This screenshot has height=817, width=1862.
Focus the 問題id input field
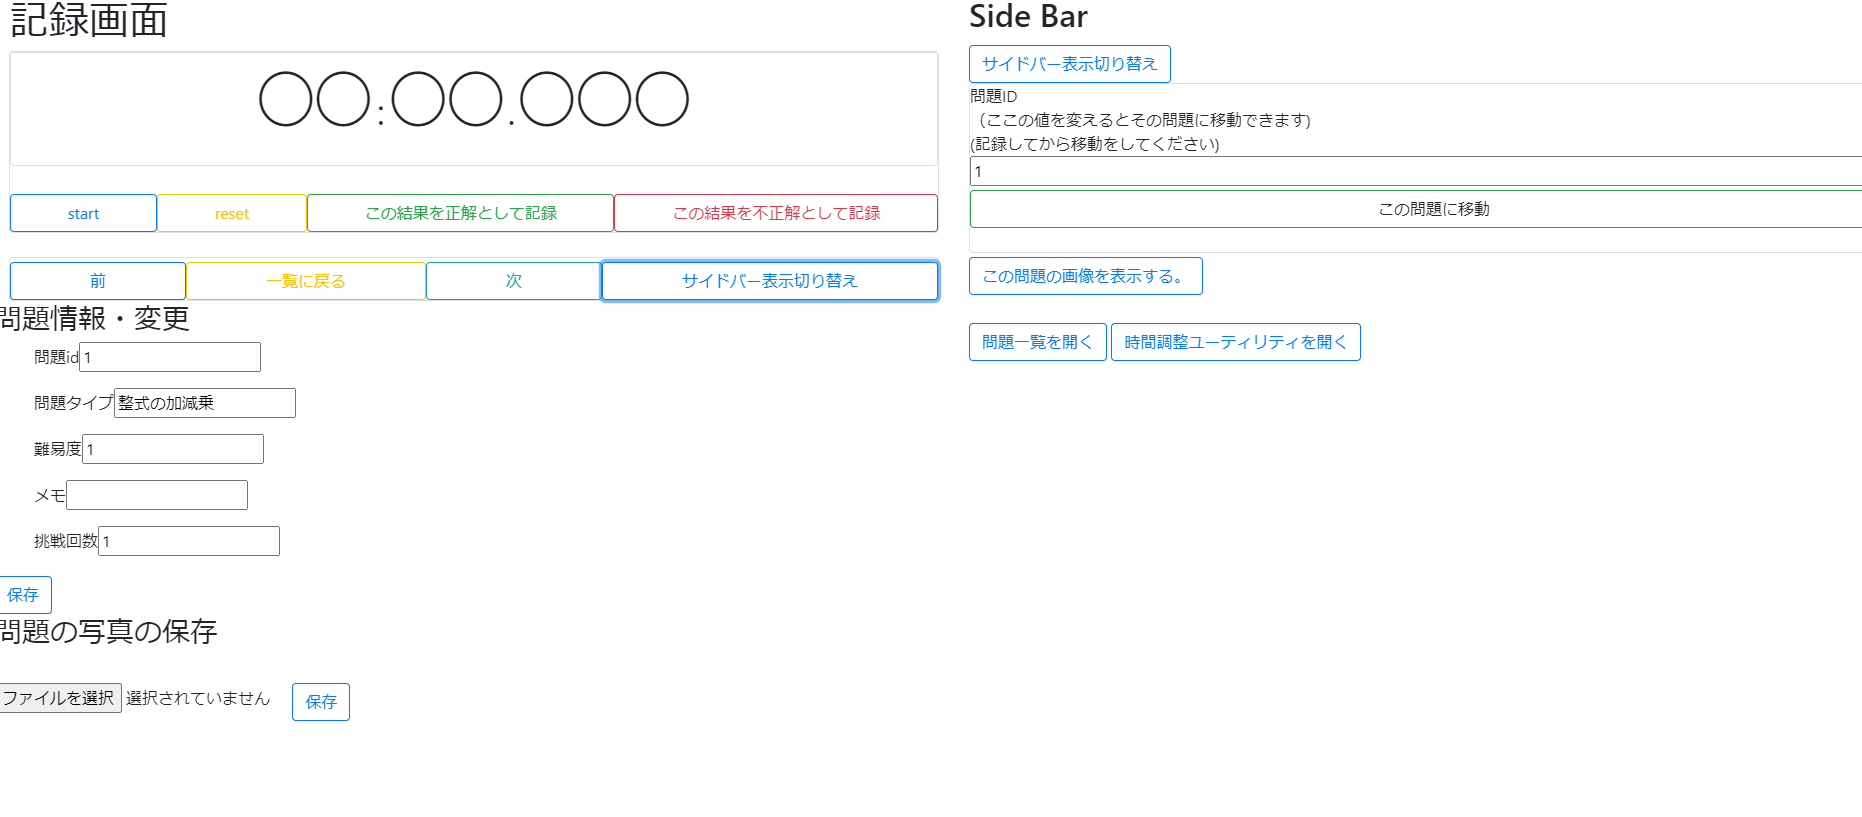coord(170,357)
